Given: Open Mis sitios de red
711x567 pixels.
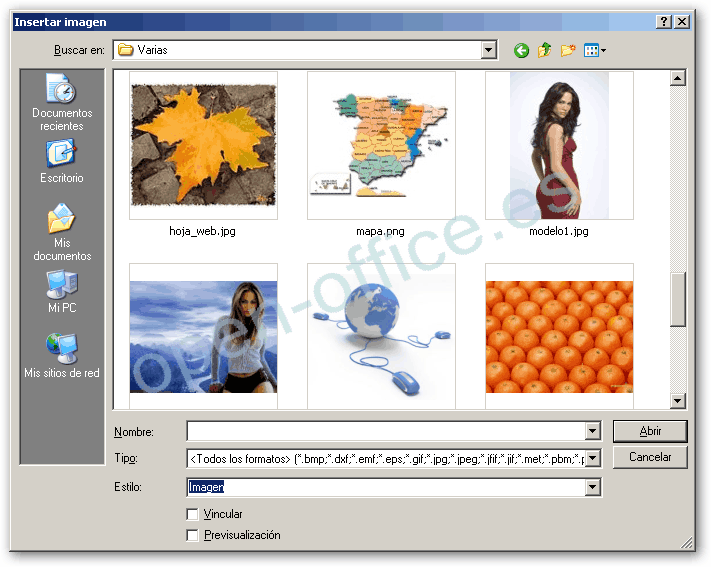Looking at the screenshot, I should 62,356.
